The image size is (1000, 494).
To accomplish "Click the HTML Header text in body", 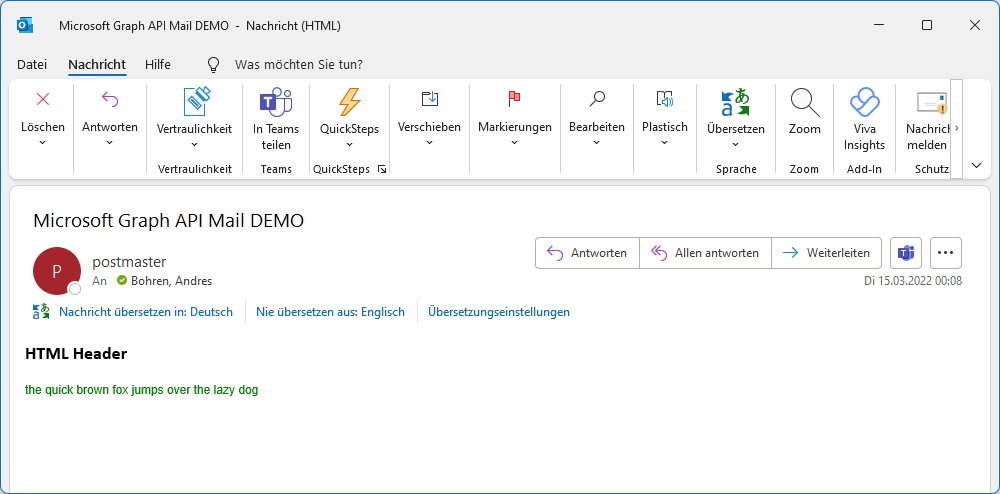I will [x=76, y=354].
